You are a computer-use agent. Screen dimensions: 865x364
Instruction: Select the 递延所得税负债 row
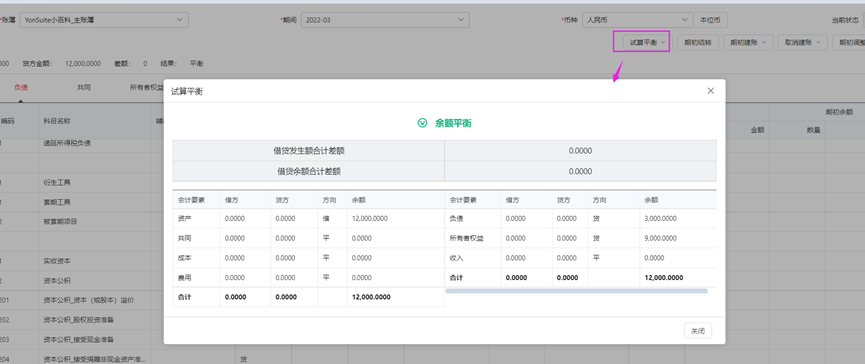click(67, 143)
